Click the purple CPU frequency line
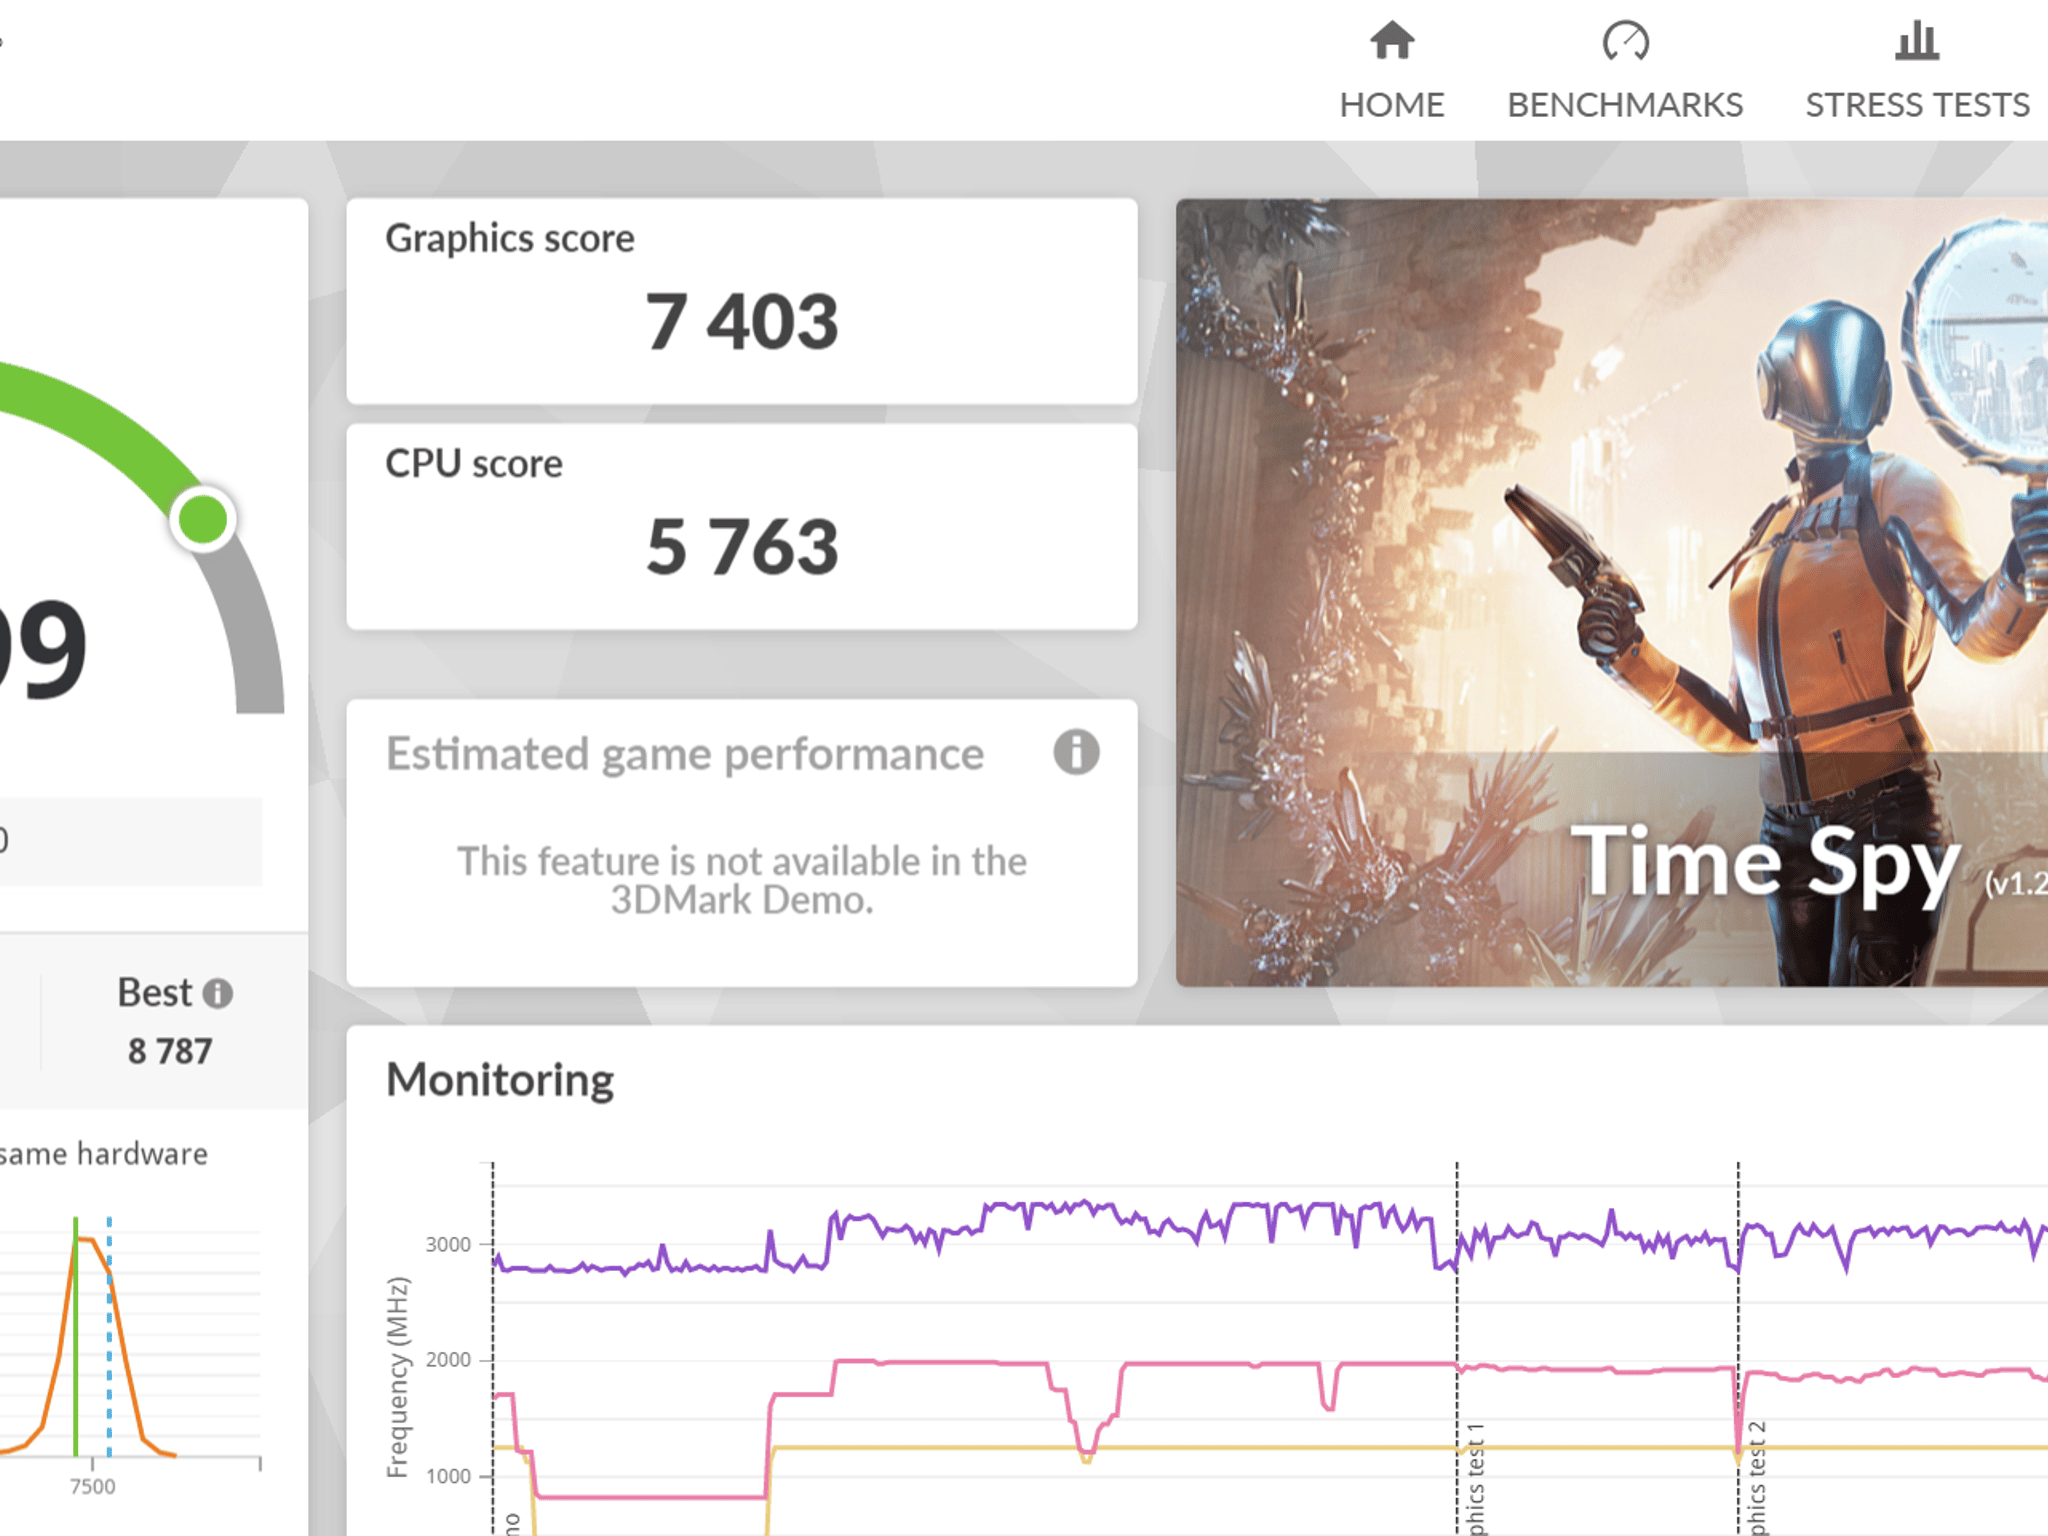Viewport: 2048px width, 1536px height. [x=1100, y=1211]
